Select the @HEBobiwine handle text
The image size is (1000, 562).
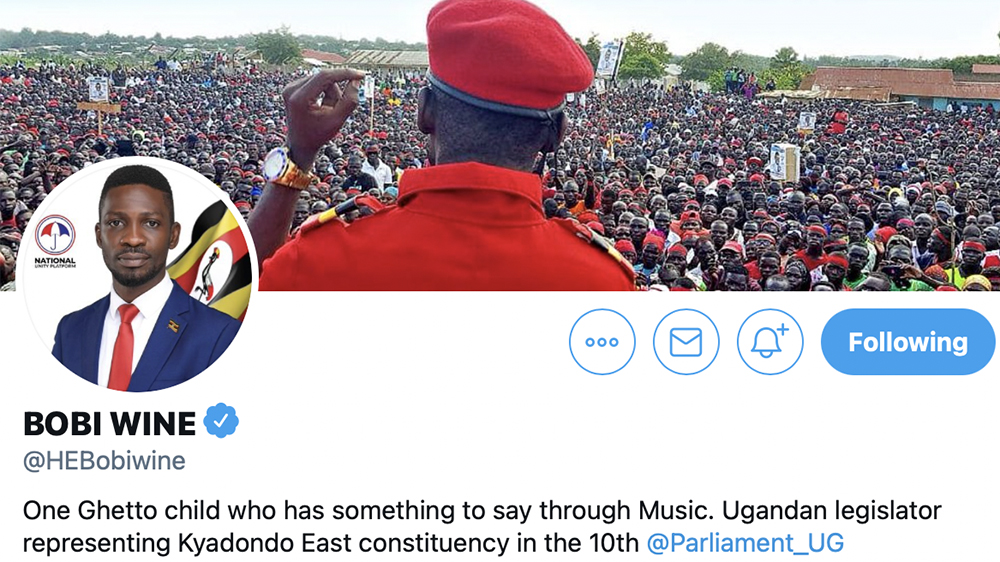[x=104, y=461]
